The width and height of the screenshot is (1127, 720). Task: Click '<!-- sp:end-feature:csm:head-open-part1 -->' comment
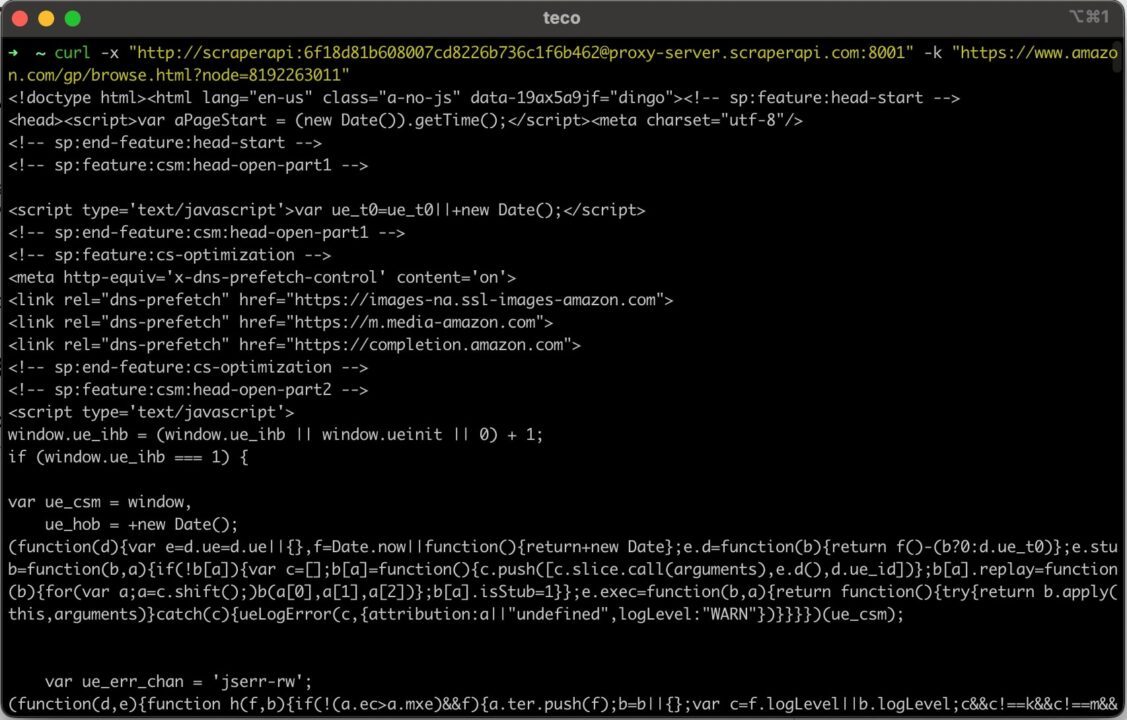206,232
